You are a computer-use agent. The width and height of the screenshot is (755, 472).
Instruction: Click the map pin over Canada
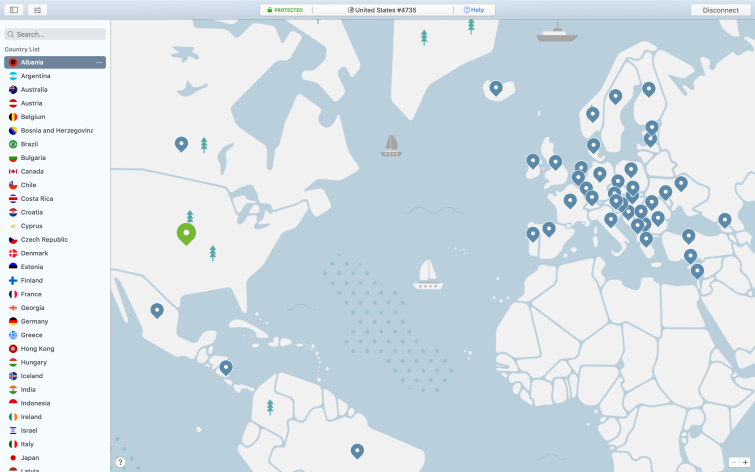[181, 144]
